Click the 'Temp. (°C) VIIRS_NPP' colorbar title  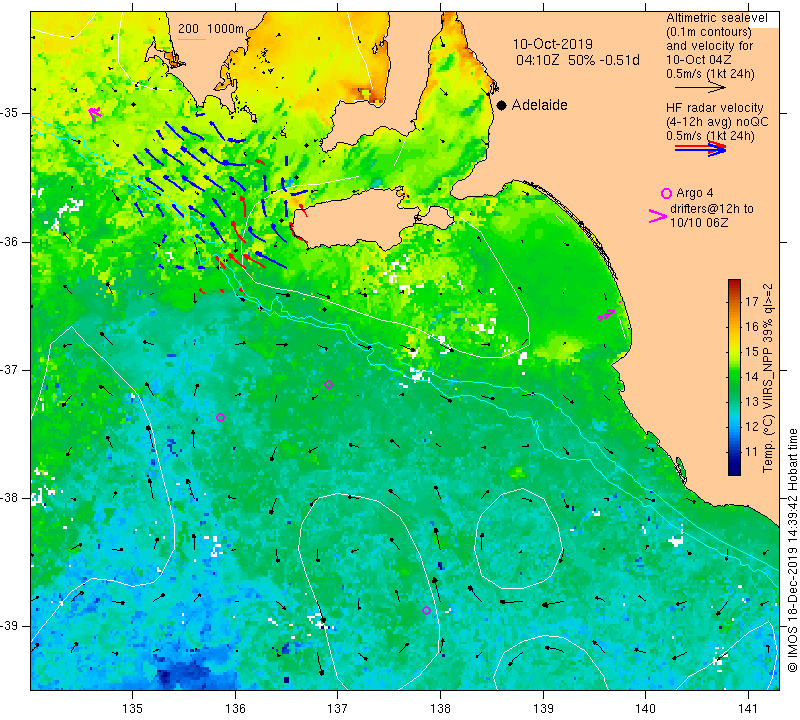(768, 378)
